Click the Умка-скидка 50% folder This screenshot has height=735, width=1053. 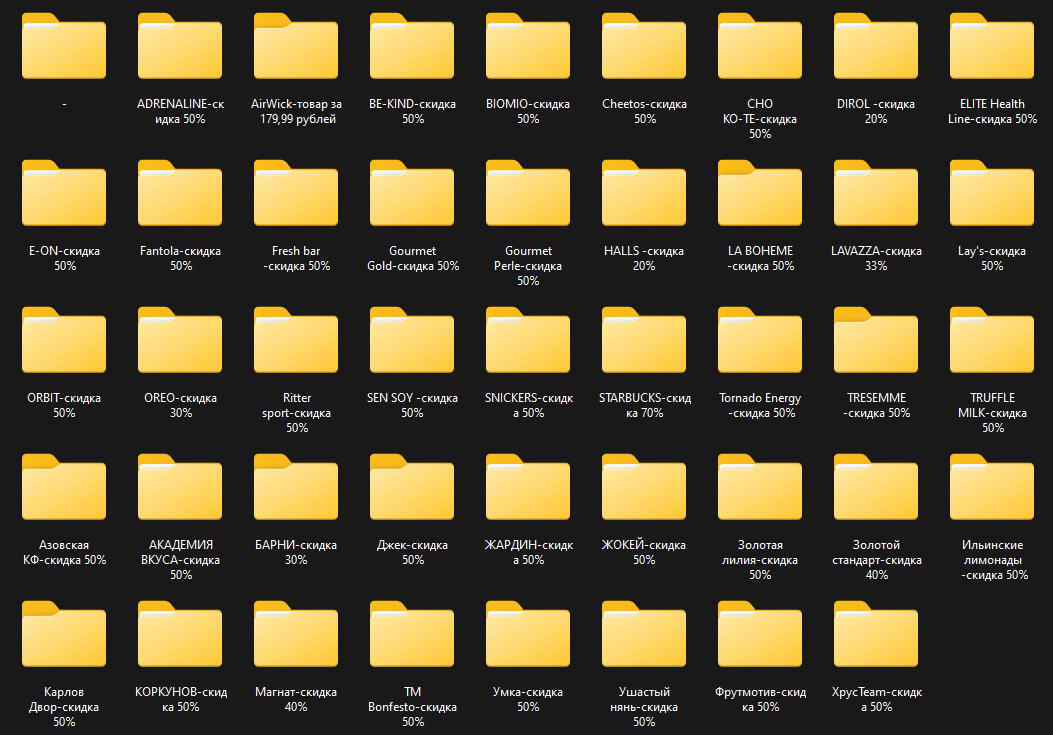pyautogui.click(x=528, y=634)
